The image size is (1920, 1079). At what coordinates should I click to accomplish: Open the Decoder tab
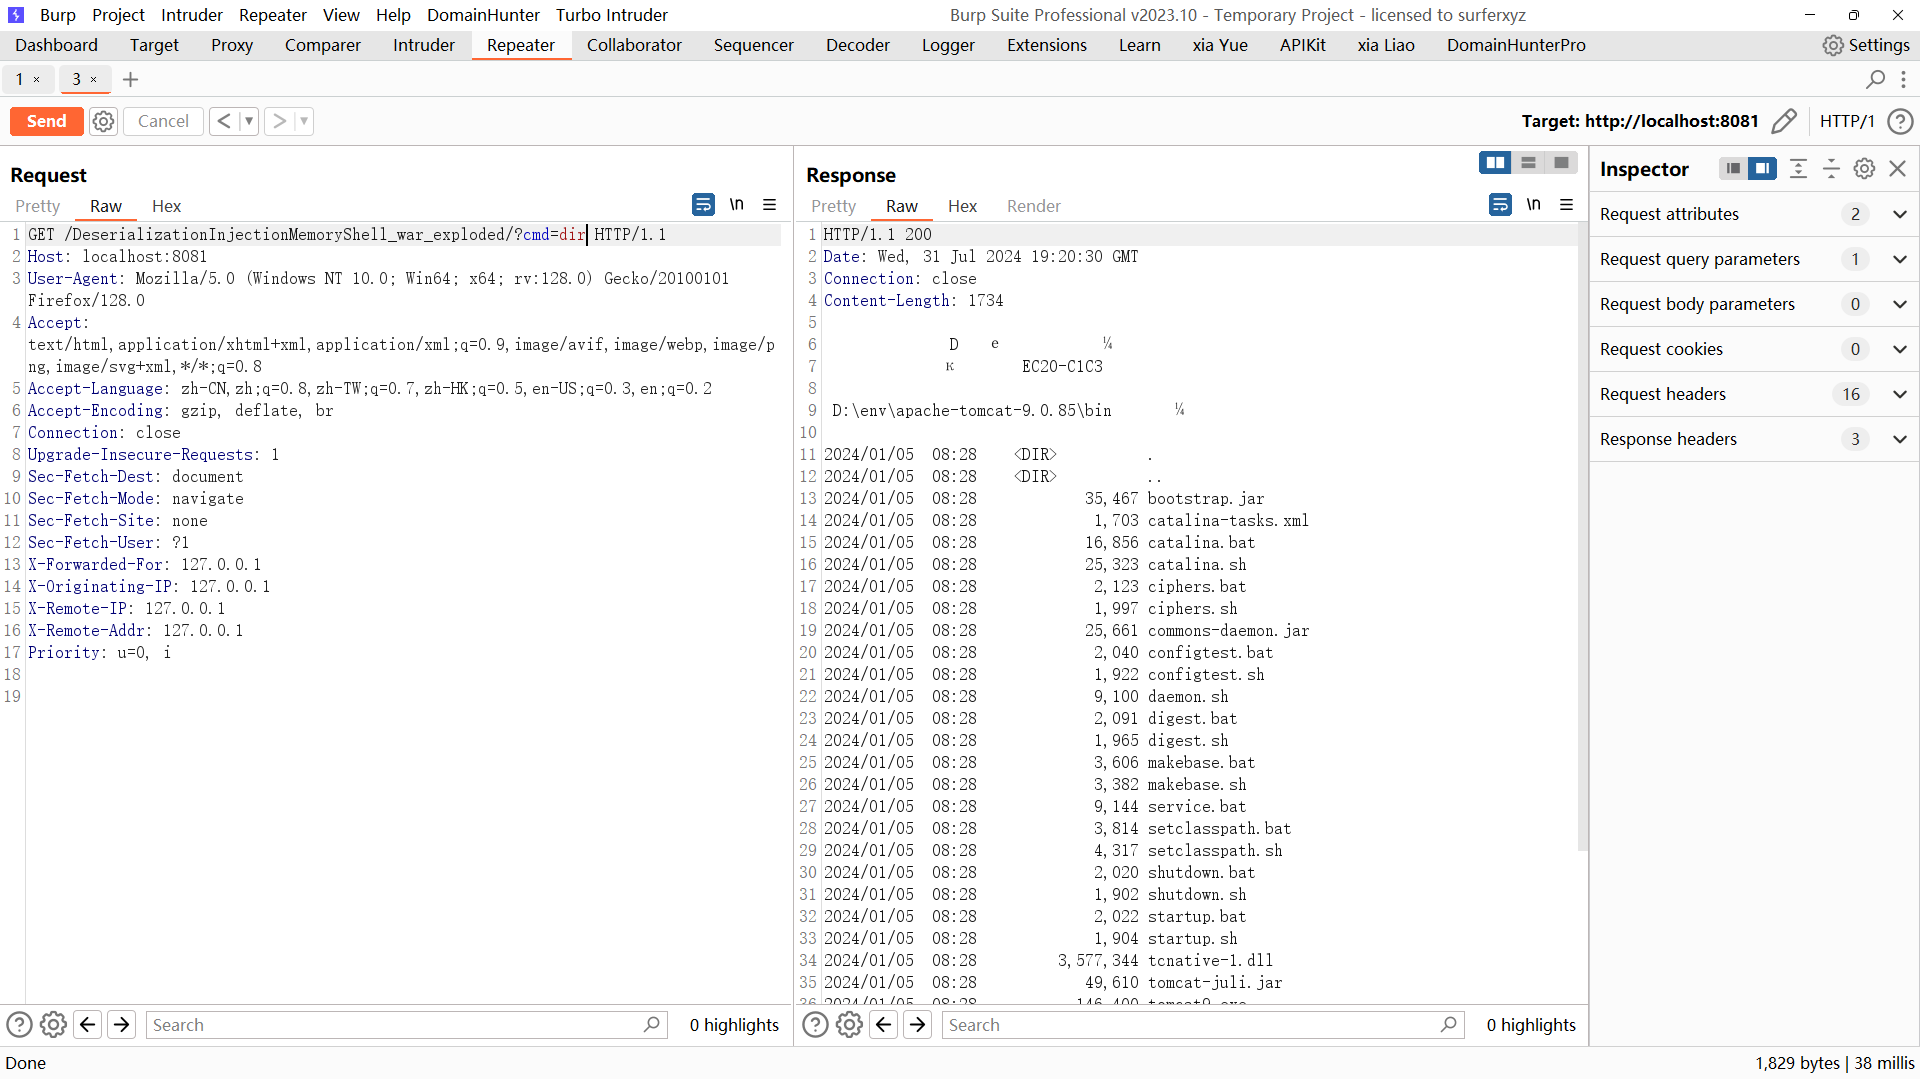tap(858, 45)
